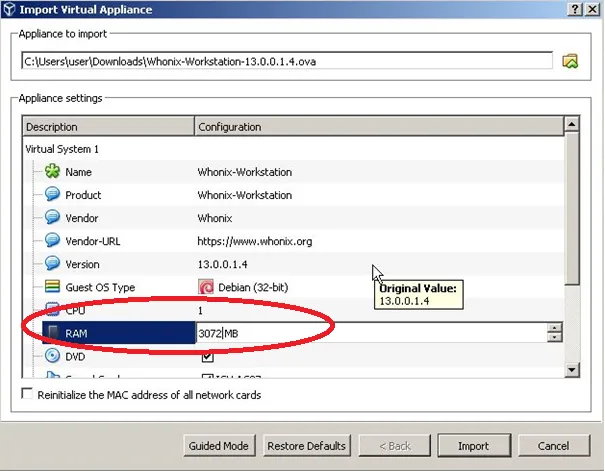605x471 pixels.
Task: Select the Guest OS Type row label
Action: coord(100,287)
